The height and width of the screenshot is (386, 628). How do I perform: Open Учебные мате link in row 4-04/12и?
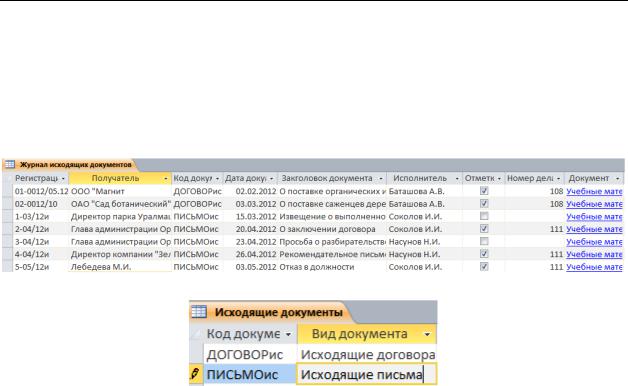(594, 254)
